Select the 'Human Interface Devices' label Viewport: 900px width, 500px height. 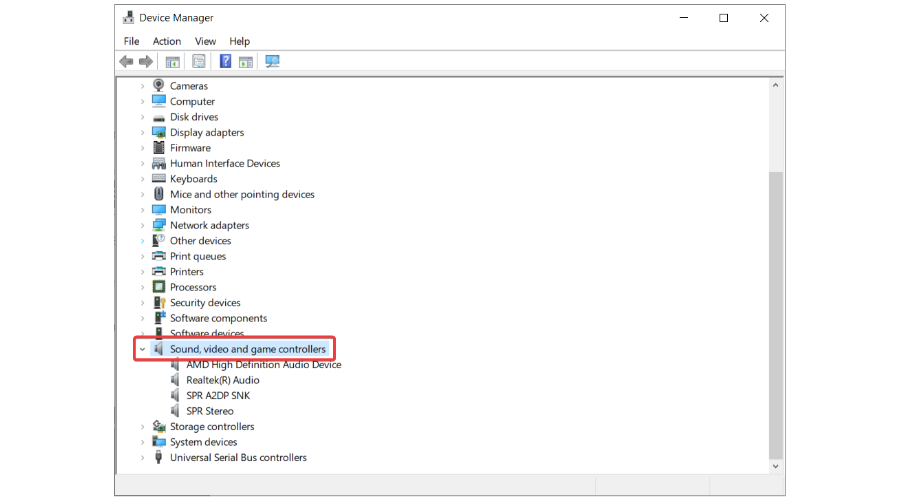[225, 163]
